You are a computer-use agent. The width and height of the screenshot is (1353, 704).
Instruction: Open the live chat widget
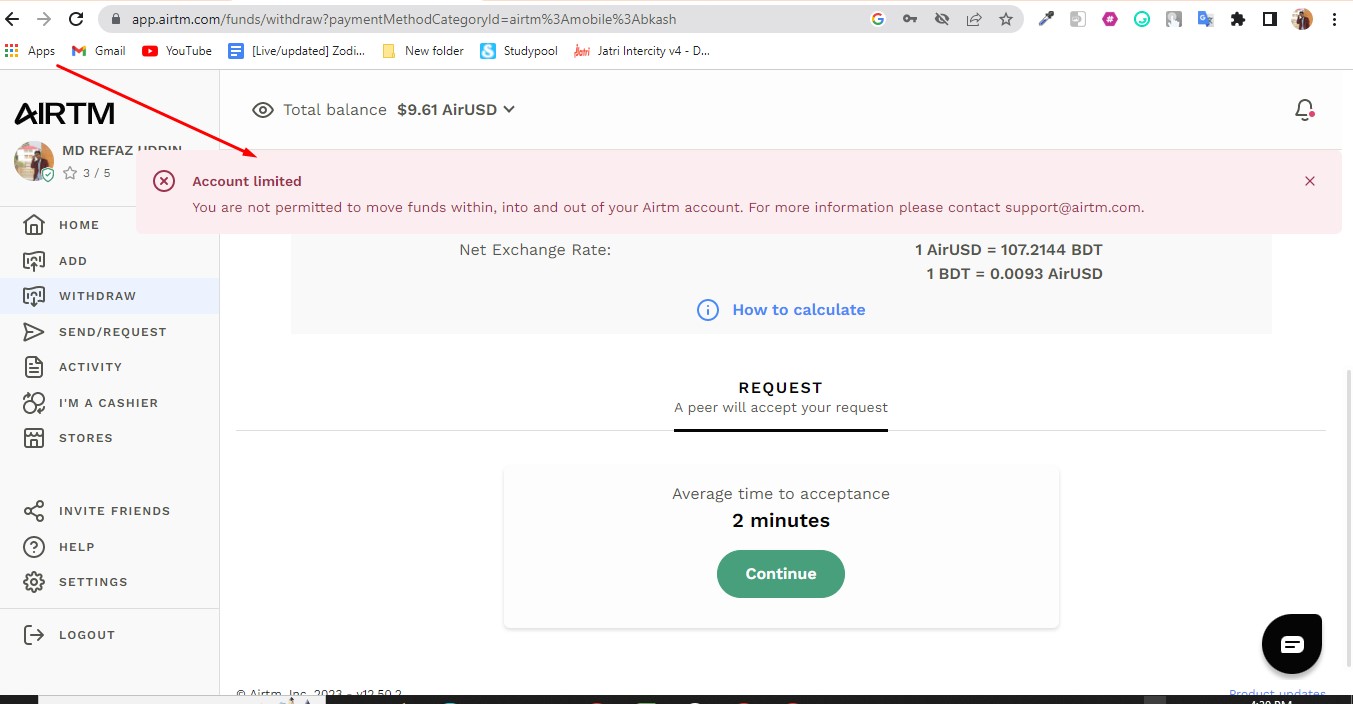click(1292, 644)
